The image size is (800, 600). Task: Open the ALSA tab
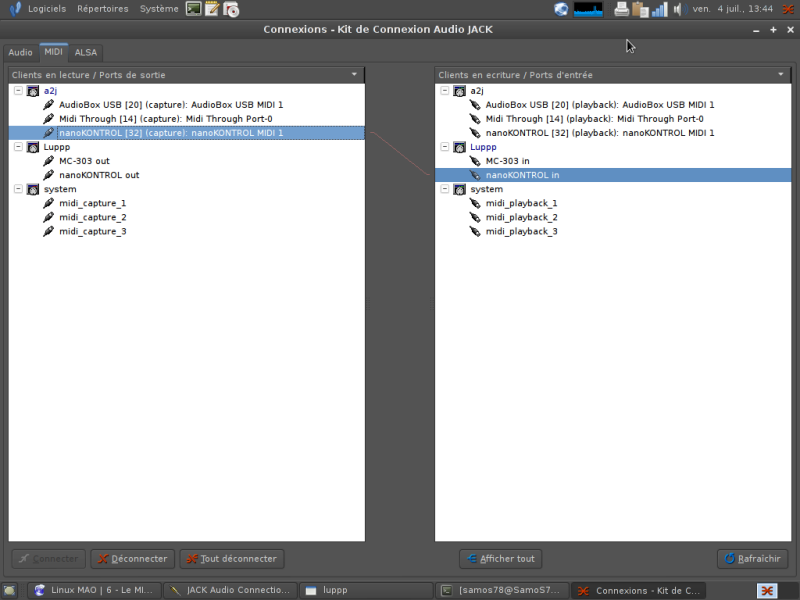coord(85,52)
